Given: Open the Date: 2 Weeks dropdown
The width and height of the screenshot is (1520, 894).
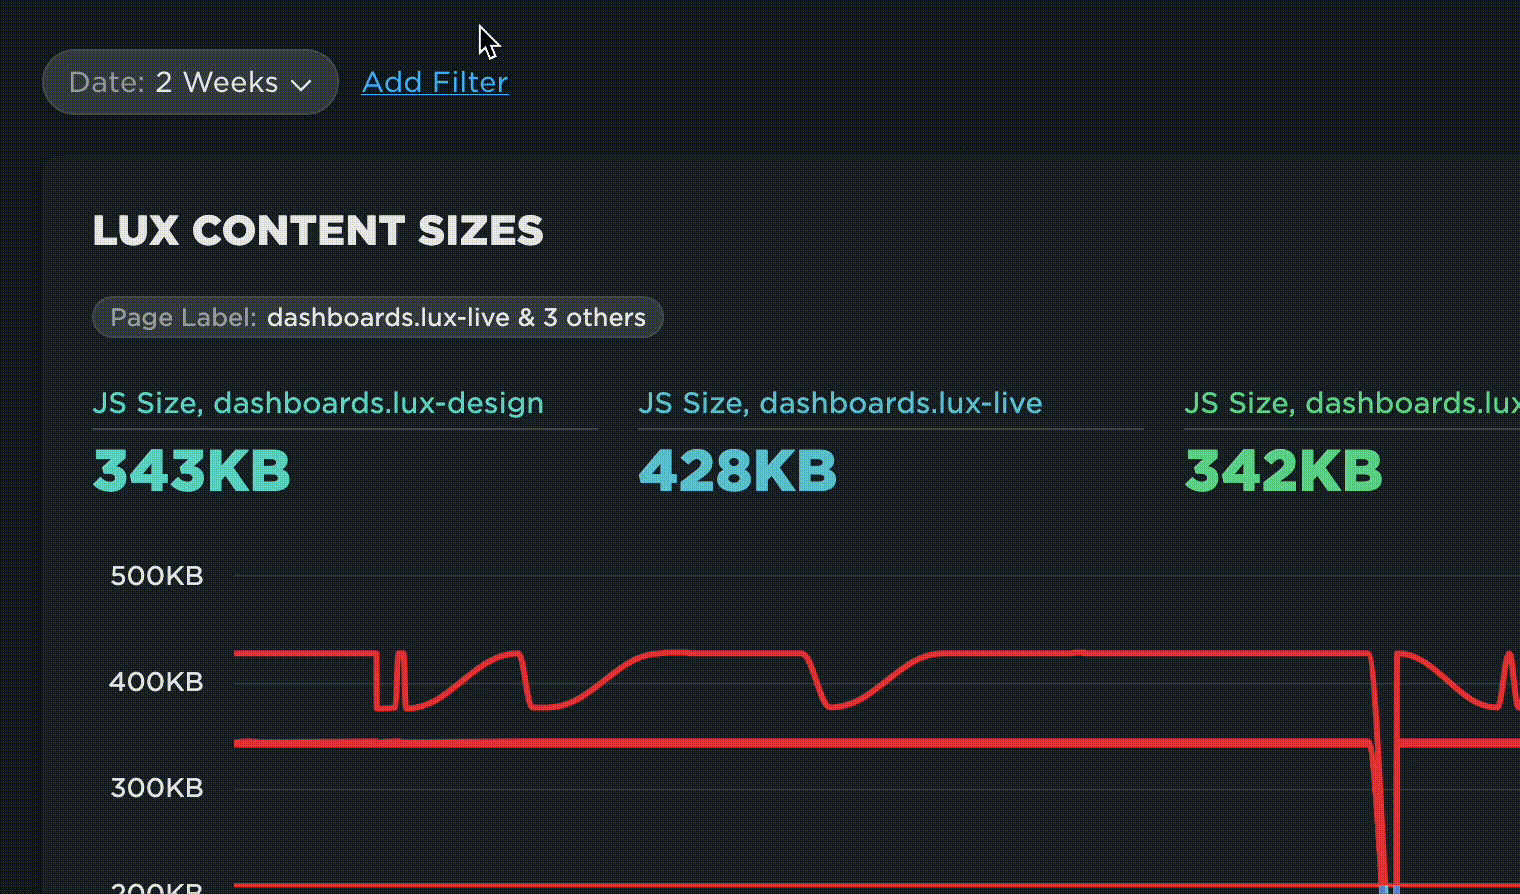Looking at the screenshot, I should (x=190, y=82).
